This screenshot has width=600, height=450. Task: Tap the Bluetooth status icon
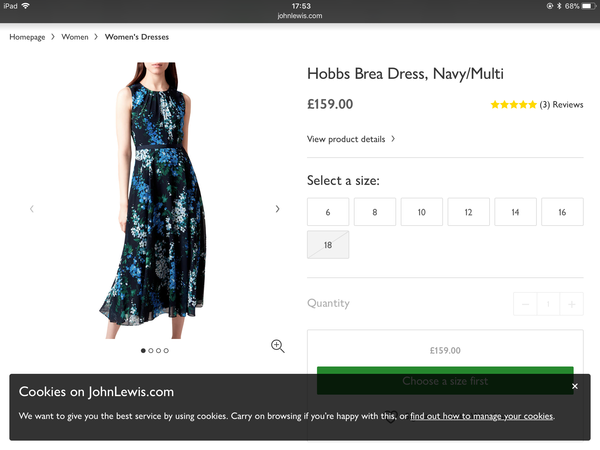[559, 6]
